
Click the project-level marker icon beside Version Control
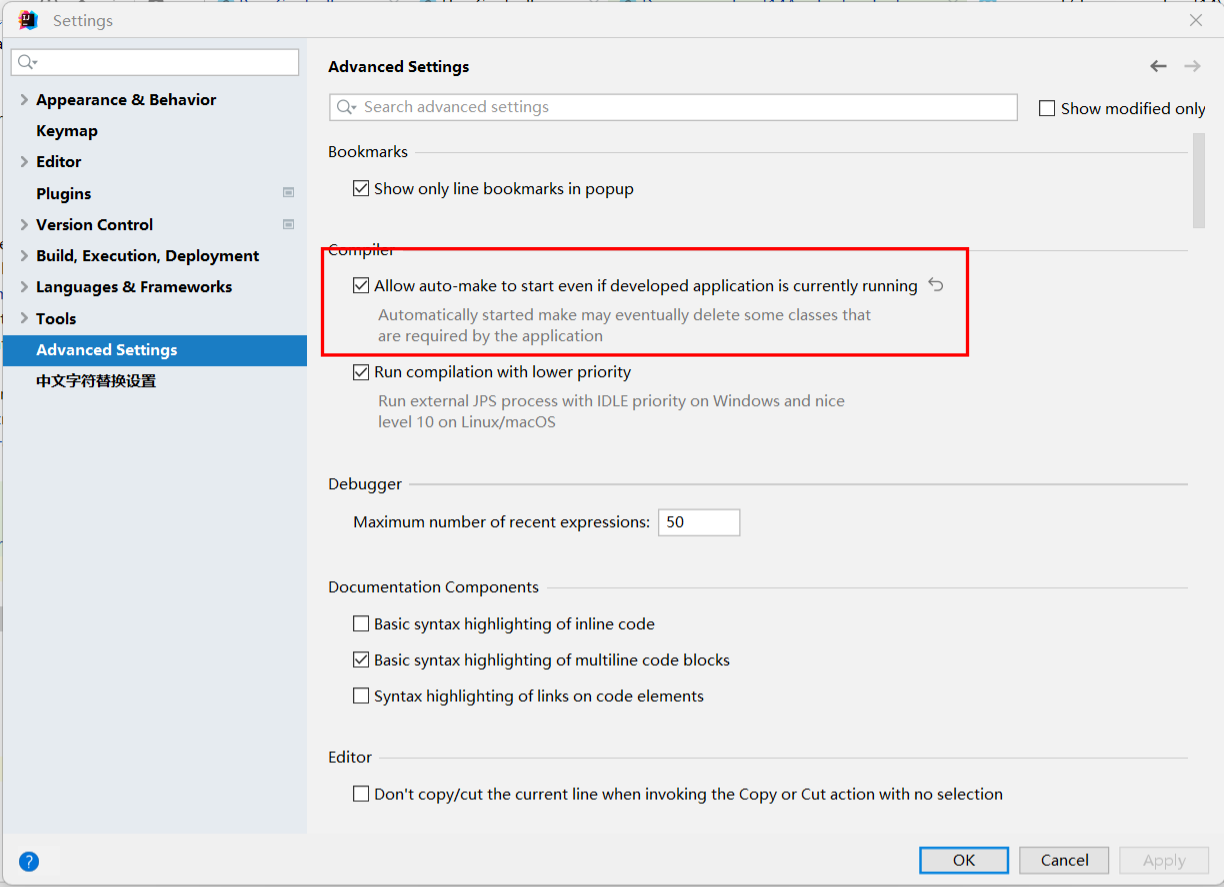coord(289,224)
